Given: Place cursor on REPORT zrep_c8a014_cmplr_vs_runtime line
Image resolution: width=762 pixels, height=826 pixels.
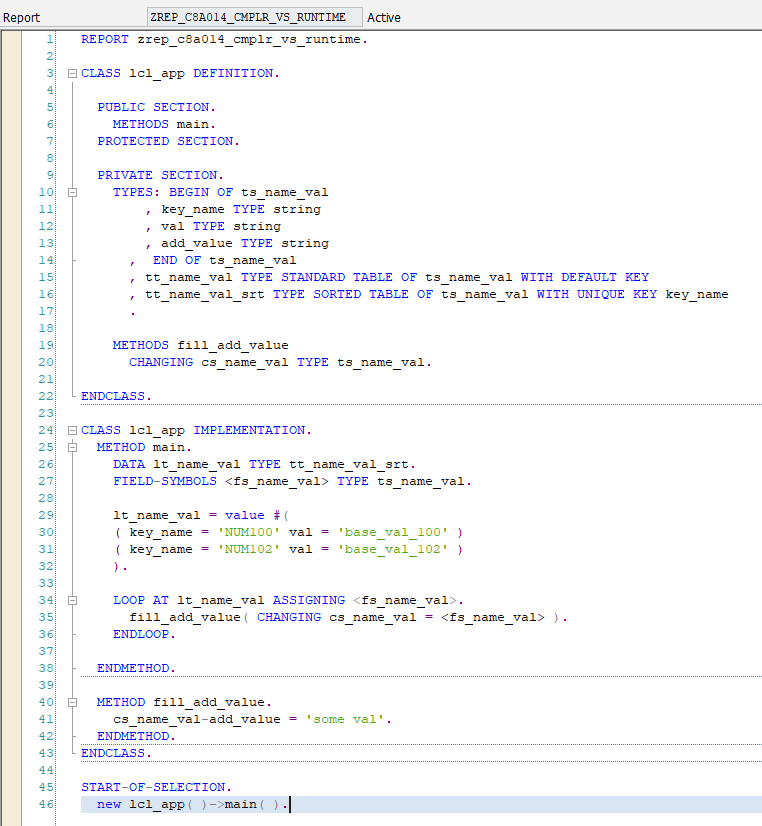Looking at the screenshot, I should (224, 40).
